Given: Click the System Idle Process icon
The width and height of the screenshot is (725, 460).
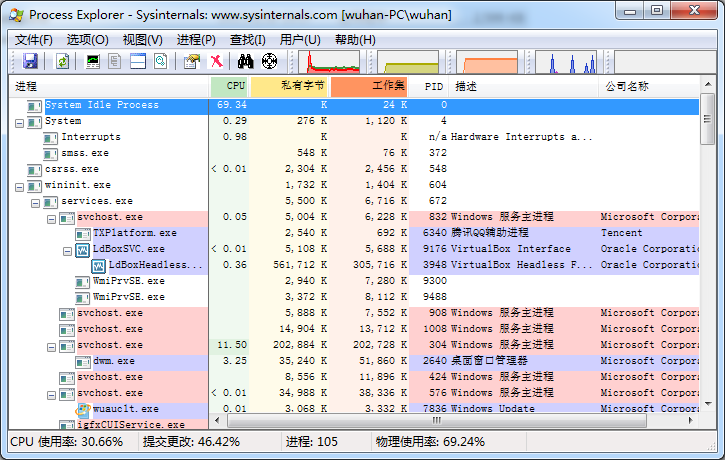Looking at the screenshot, I should click(x=34, y=106).
